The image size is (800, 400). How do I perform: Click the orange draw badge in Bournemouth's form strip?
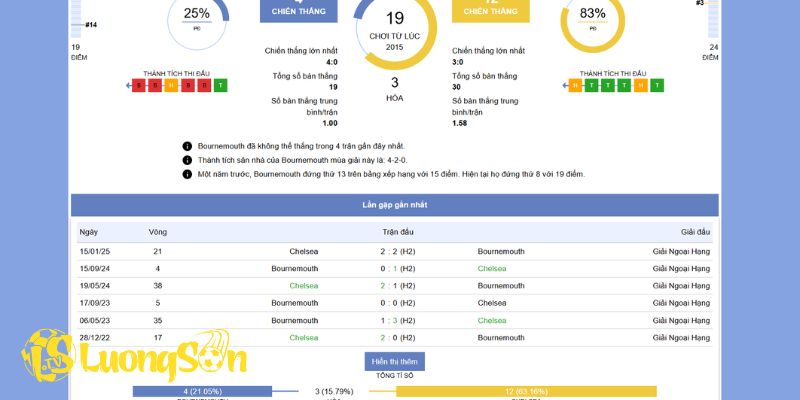(x=171, y=85)
